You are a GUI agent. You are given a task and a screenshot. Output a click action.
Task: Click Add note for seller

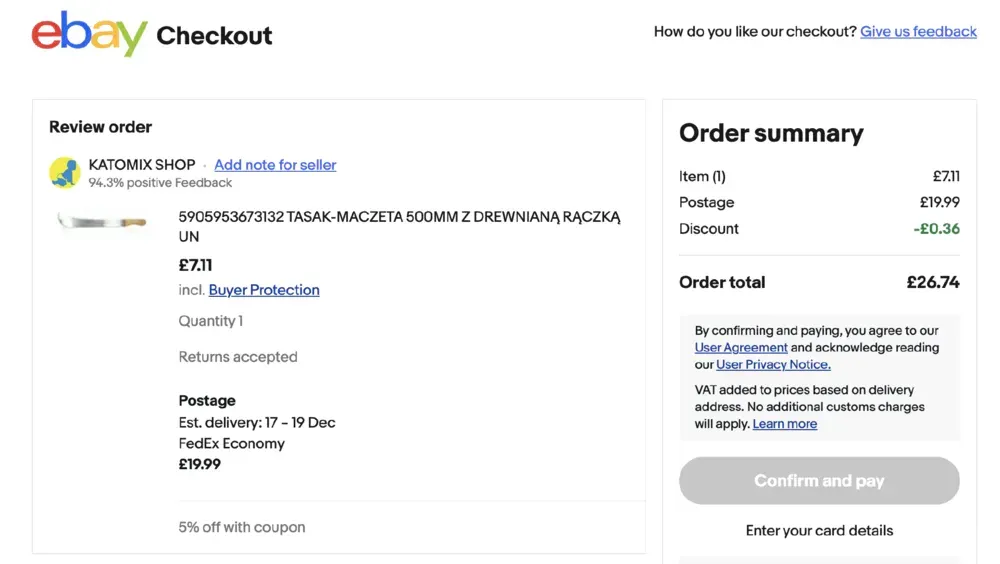(275, 165)
